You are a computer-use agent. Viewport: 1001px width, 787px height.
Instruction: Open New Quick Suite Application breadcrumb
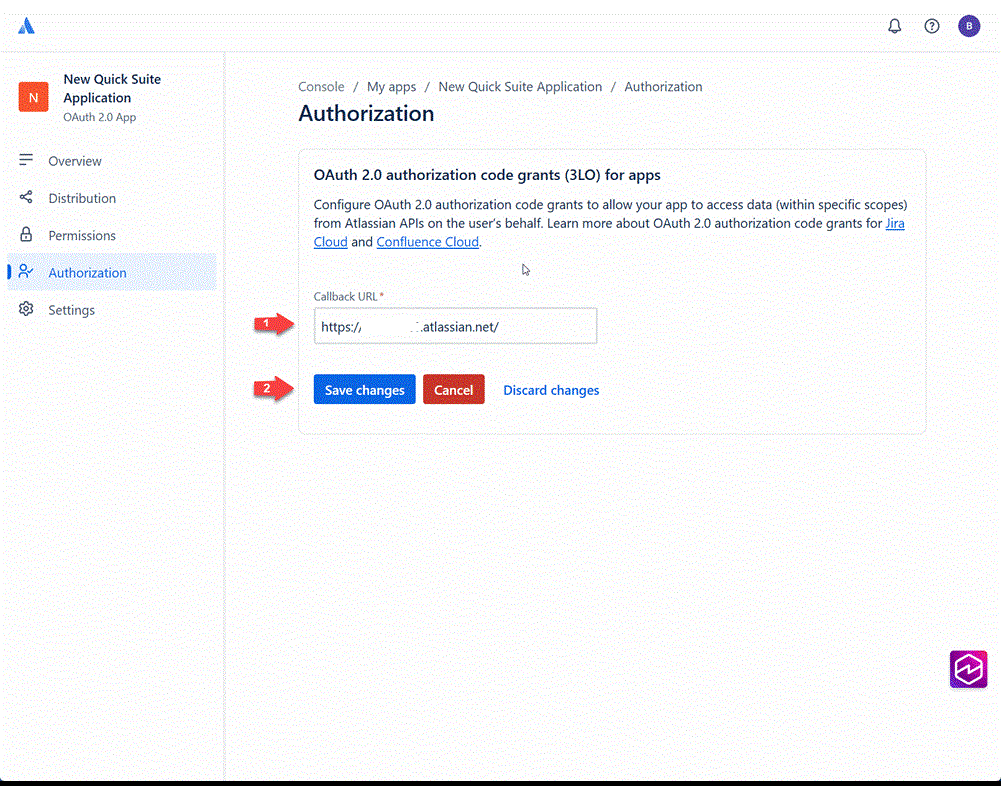coord(520,87)
